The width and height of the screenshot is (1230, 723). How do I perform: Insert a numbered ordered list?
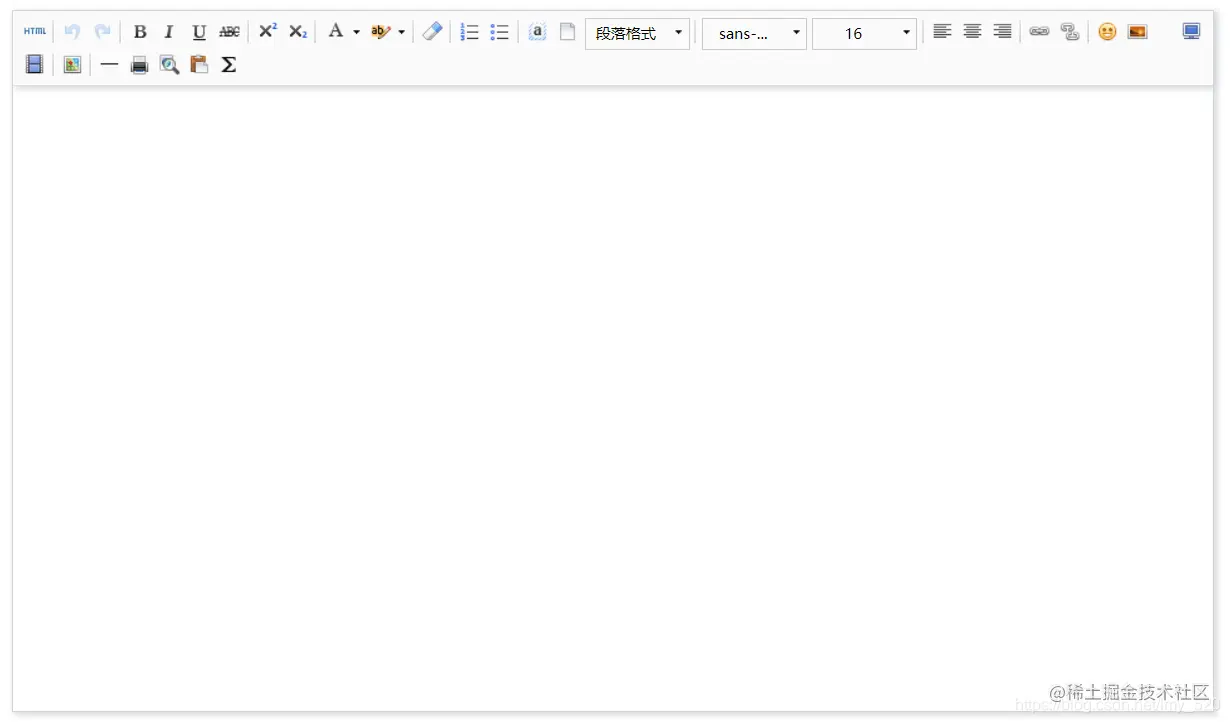(469, 32)
